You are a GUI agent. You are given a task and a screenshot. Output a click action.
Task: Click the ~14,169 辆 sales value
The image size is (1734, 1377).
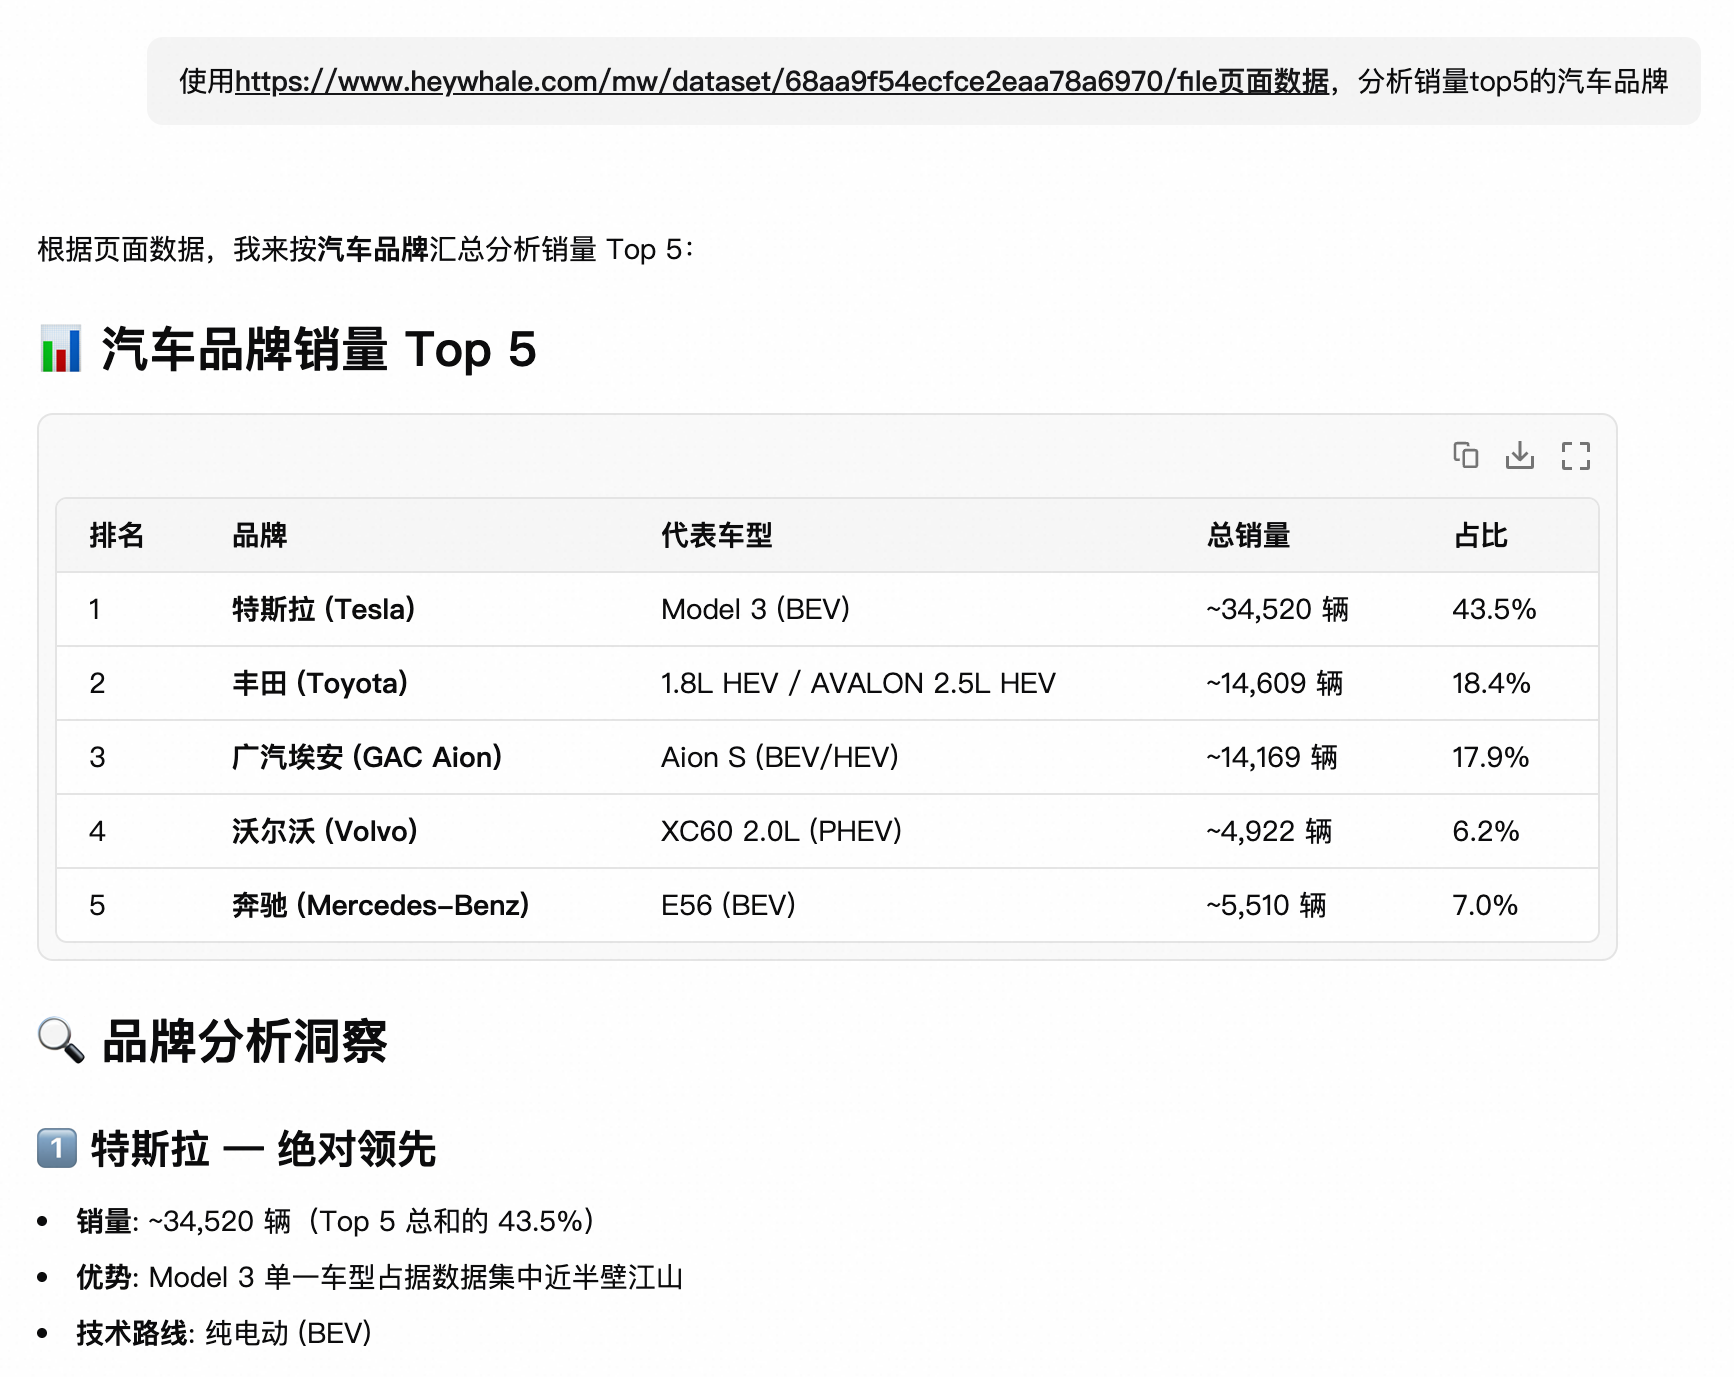click(1271, 757)
